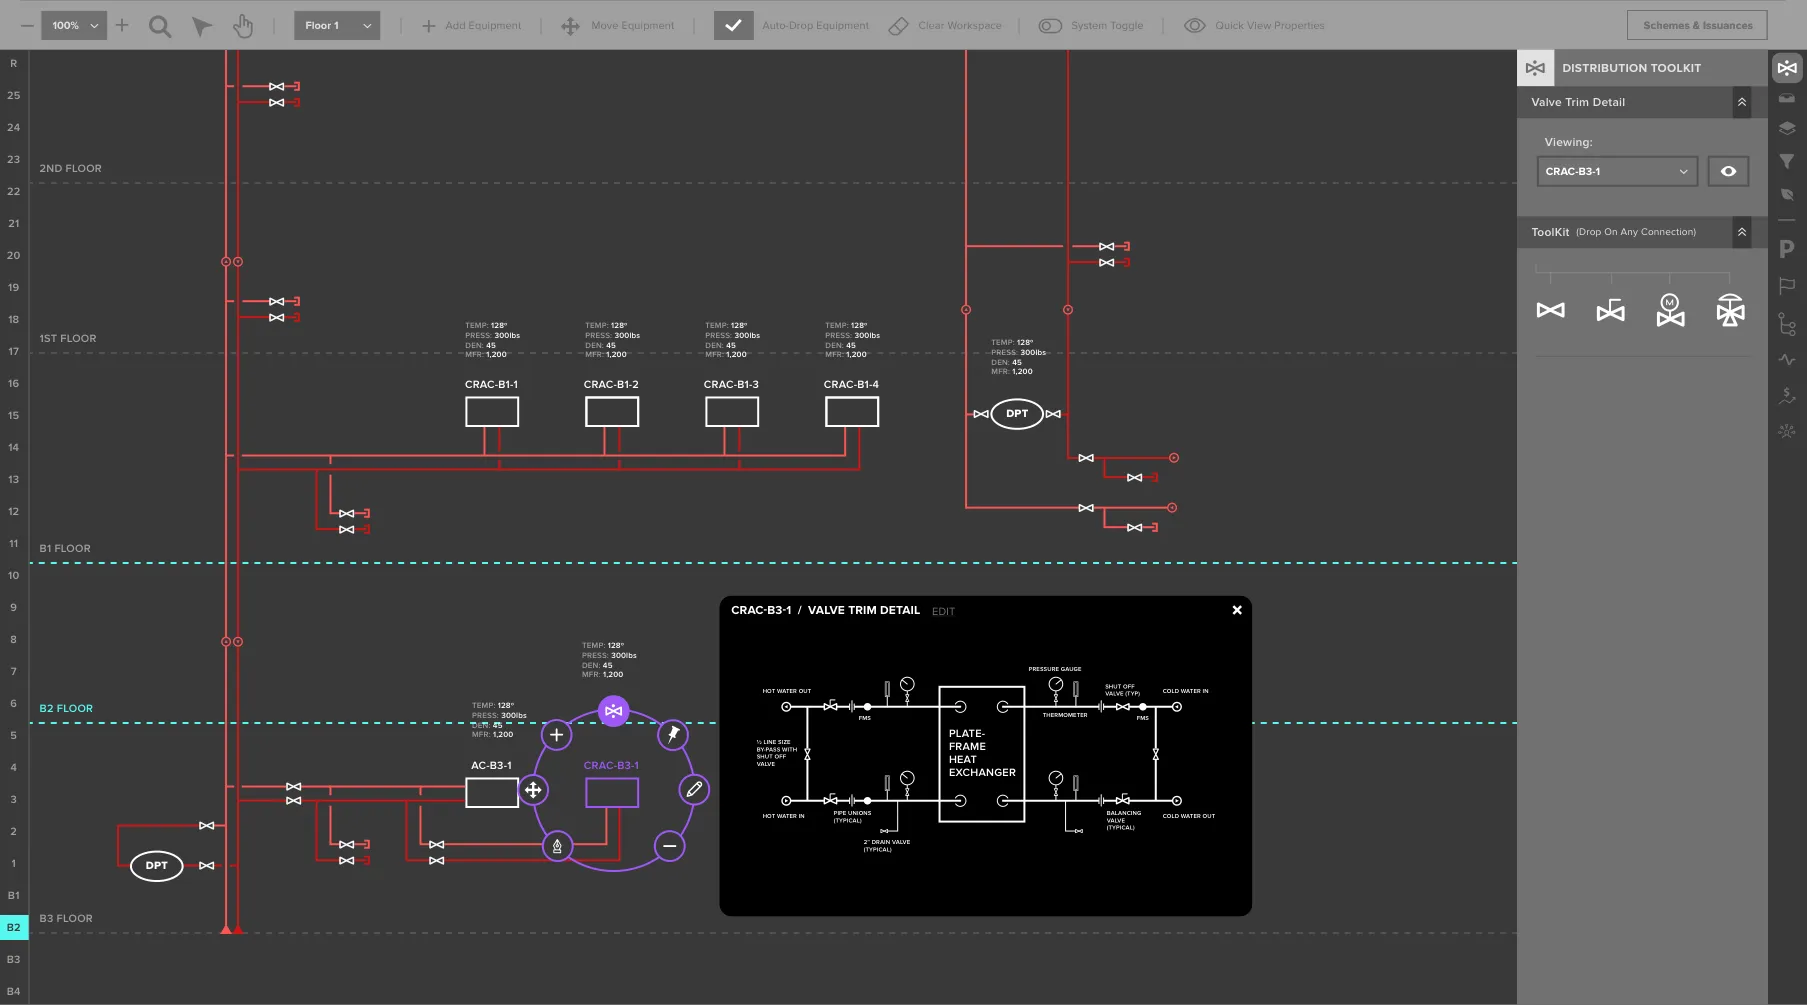This screenshot has width=1807, height=1005.
Task: Open the Viewing CRAC-B3-1 dropdown
Action: click(1617, 171)
